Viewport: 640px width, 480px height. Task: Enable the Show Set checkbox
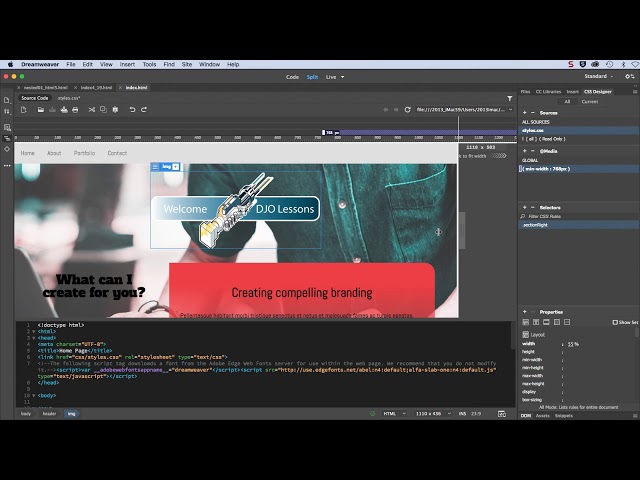click(x=615, y=322)
